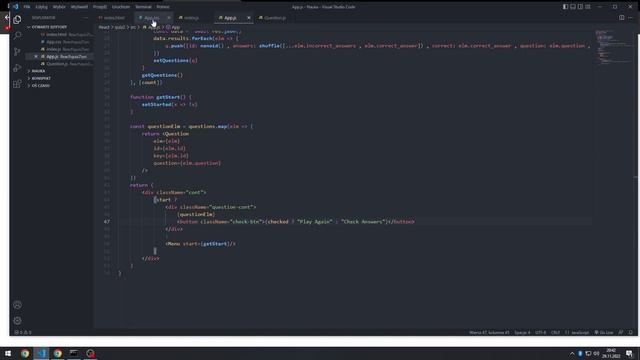This screenshot has height=360, width=640.
Task: Close the active App.js tab
Action: 249,18
